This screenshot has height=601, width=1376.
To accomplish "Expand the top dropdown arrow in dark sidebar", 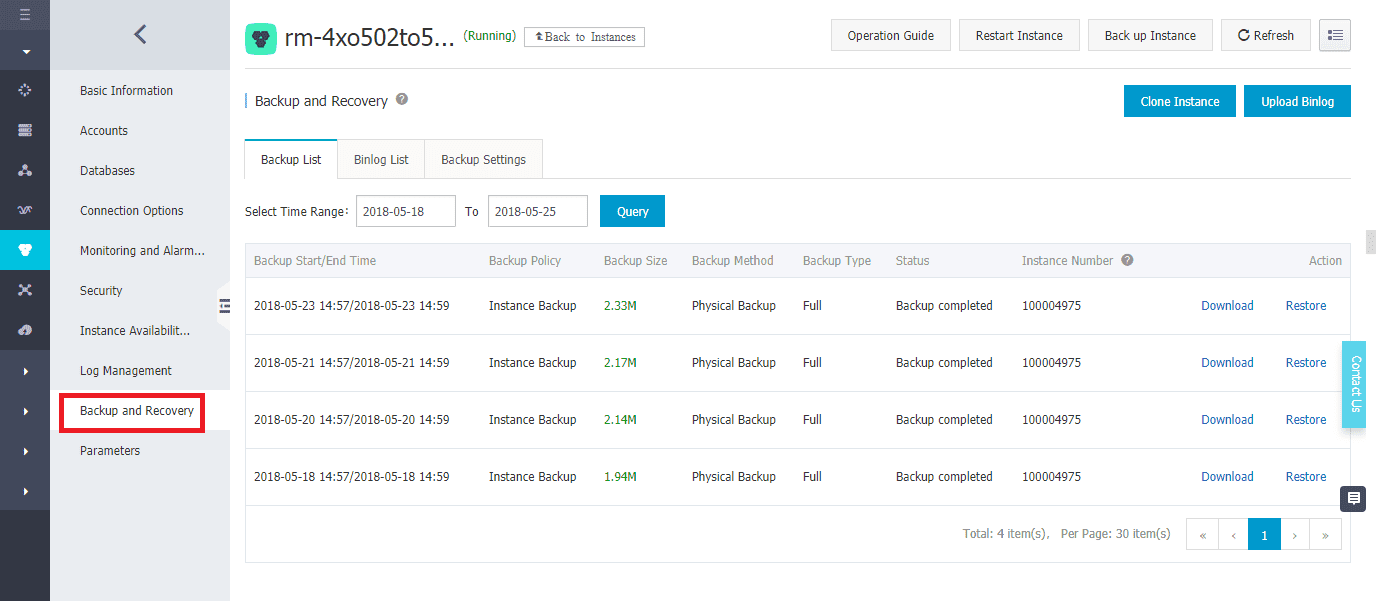I will click(25, 51).
